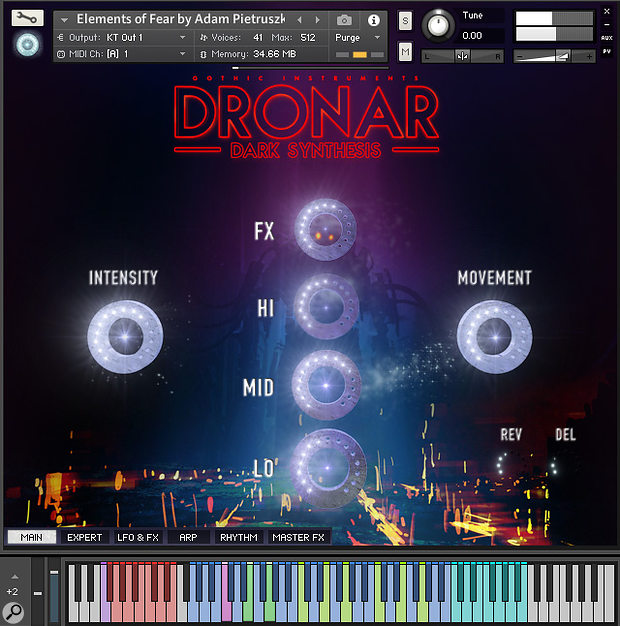The image size is (620, 626).
Task: Open the RHYTHM tab
Action: [239, 537]
